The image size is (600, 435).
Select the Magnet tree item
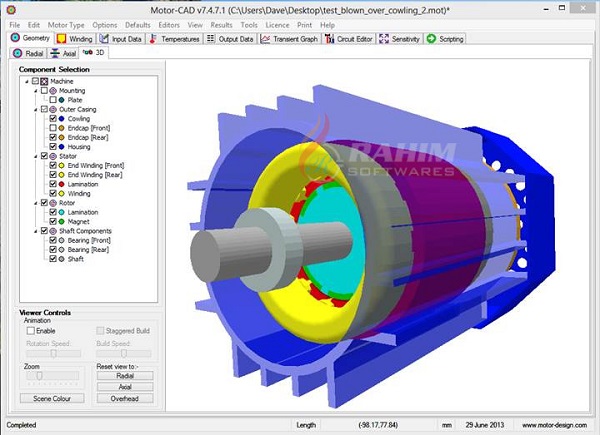coord(78,222)
